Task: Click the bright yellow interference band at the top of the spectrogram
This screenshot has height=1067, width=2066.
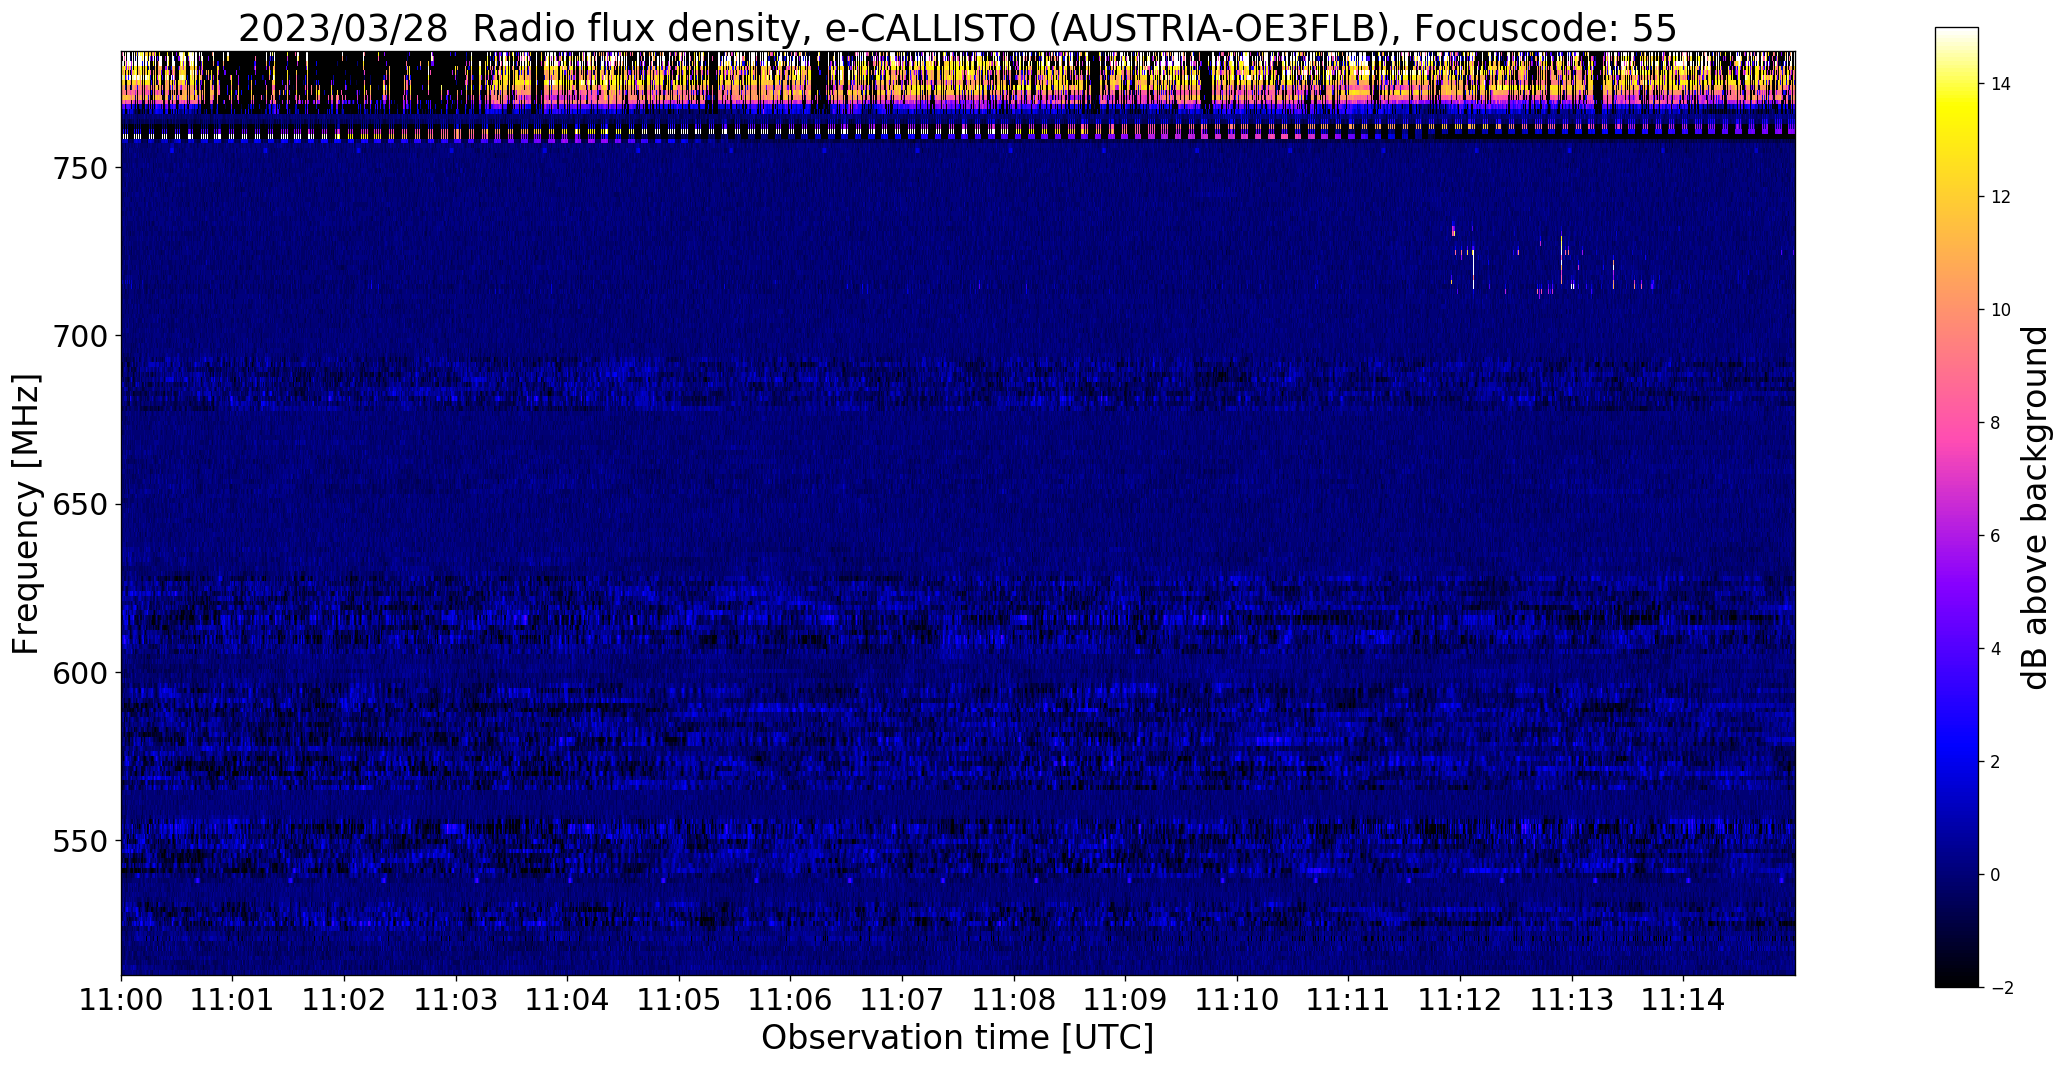Action: 958,82
